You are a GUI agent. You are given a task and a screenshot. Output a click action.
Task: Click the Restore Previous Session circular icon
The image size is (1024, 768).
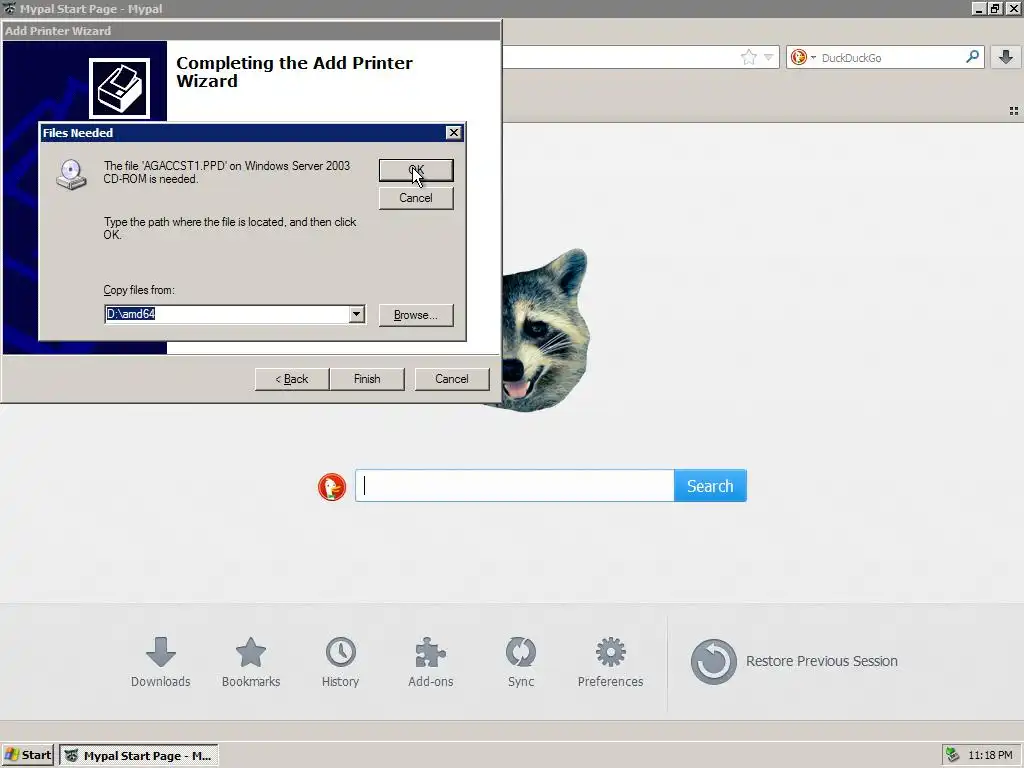[x=713, y=662]
